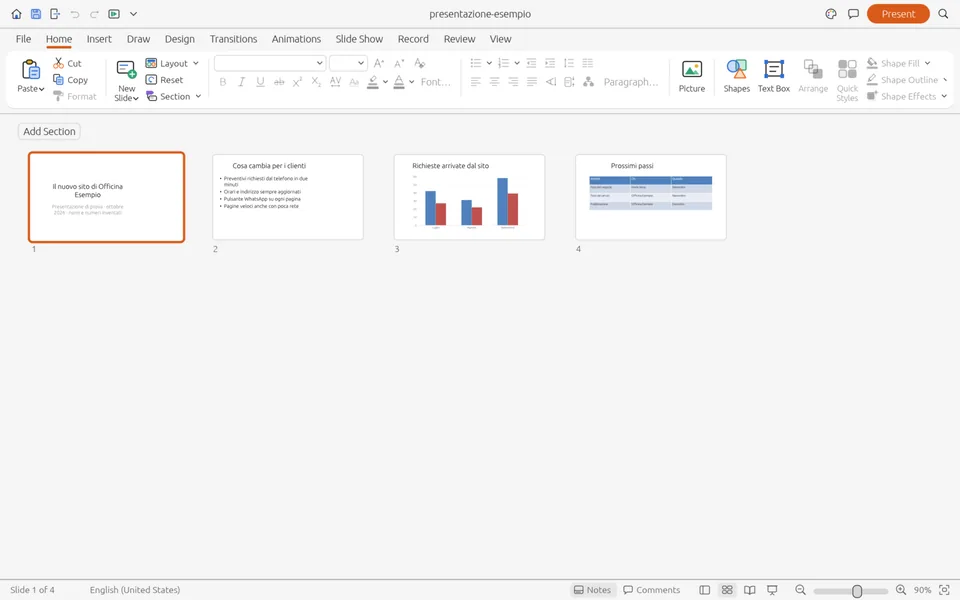
Task: Open the theme palette icon beside Present
Action: 831,14
